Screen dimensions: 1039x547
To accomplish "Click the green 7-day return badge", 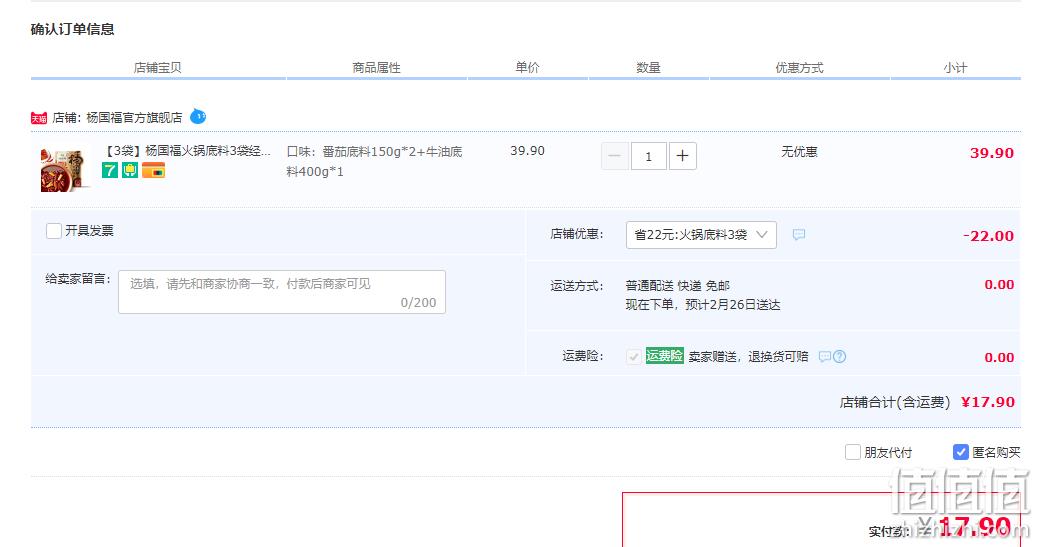I will 109,170.
